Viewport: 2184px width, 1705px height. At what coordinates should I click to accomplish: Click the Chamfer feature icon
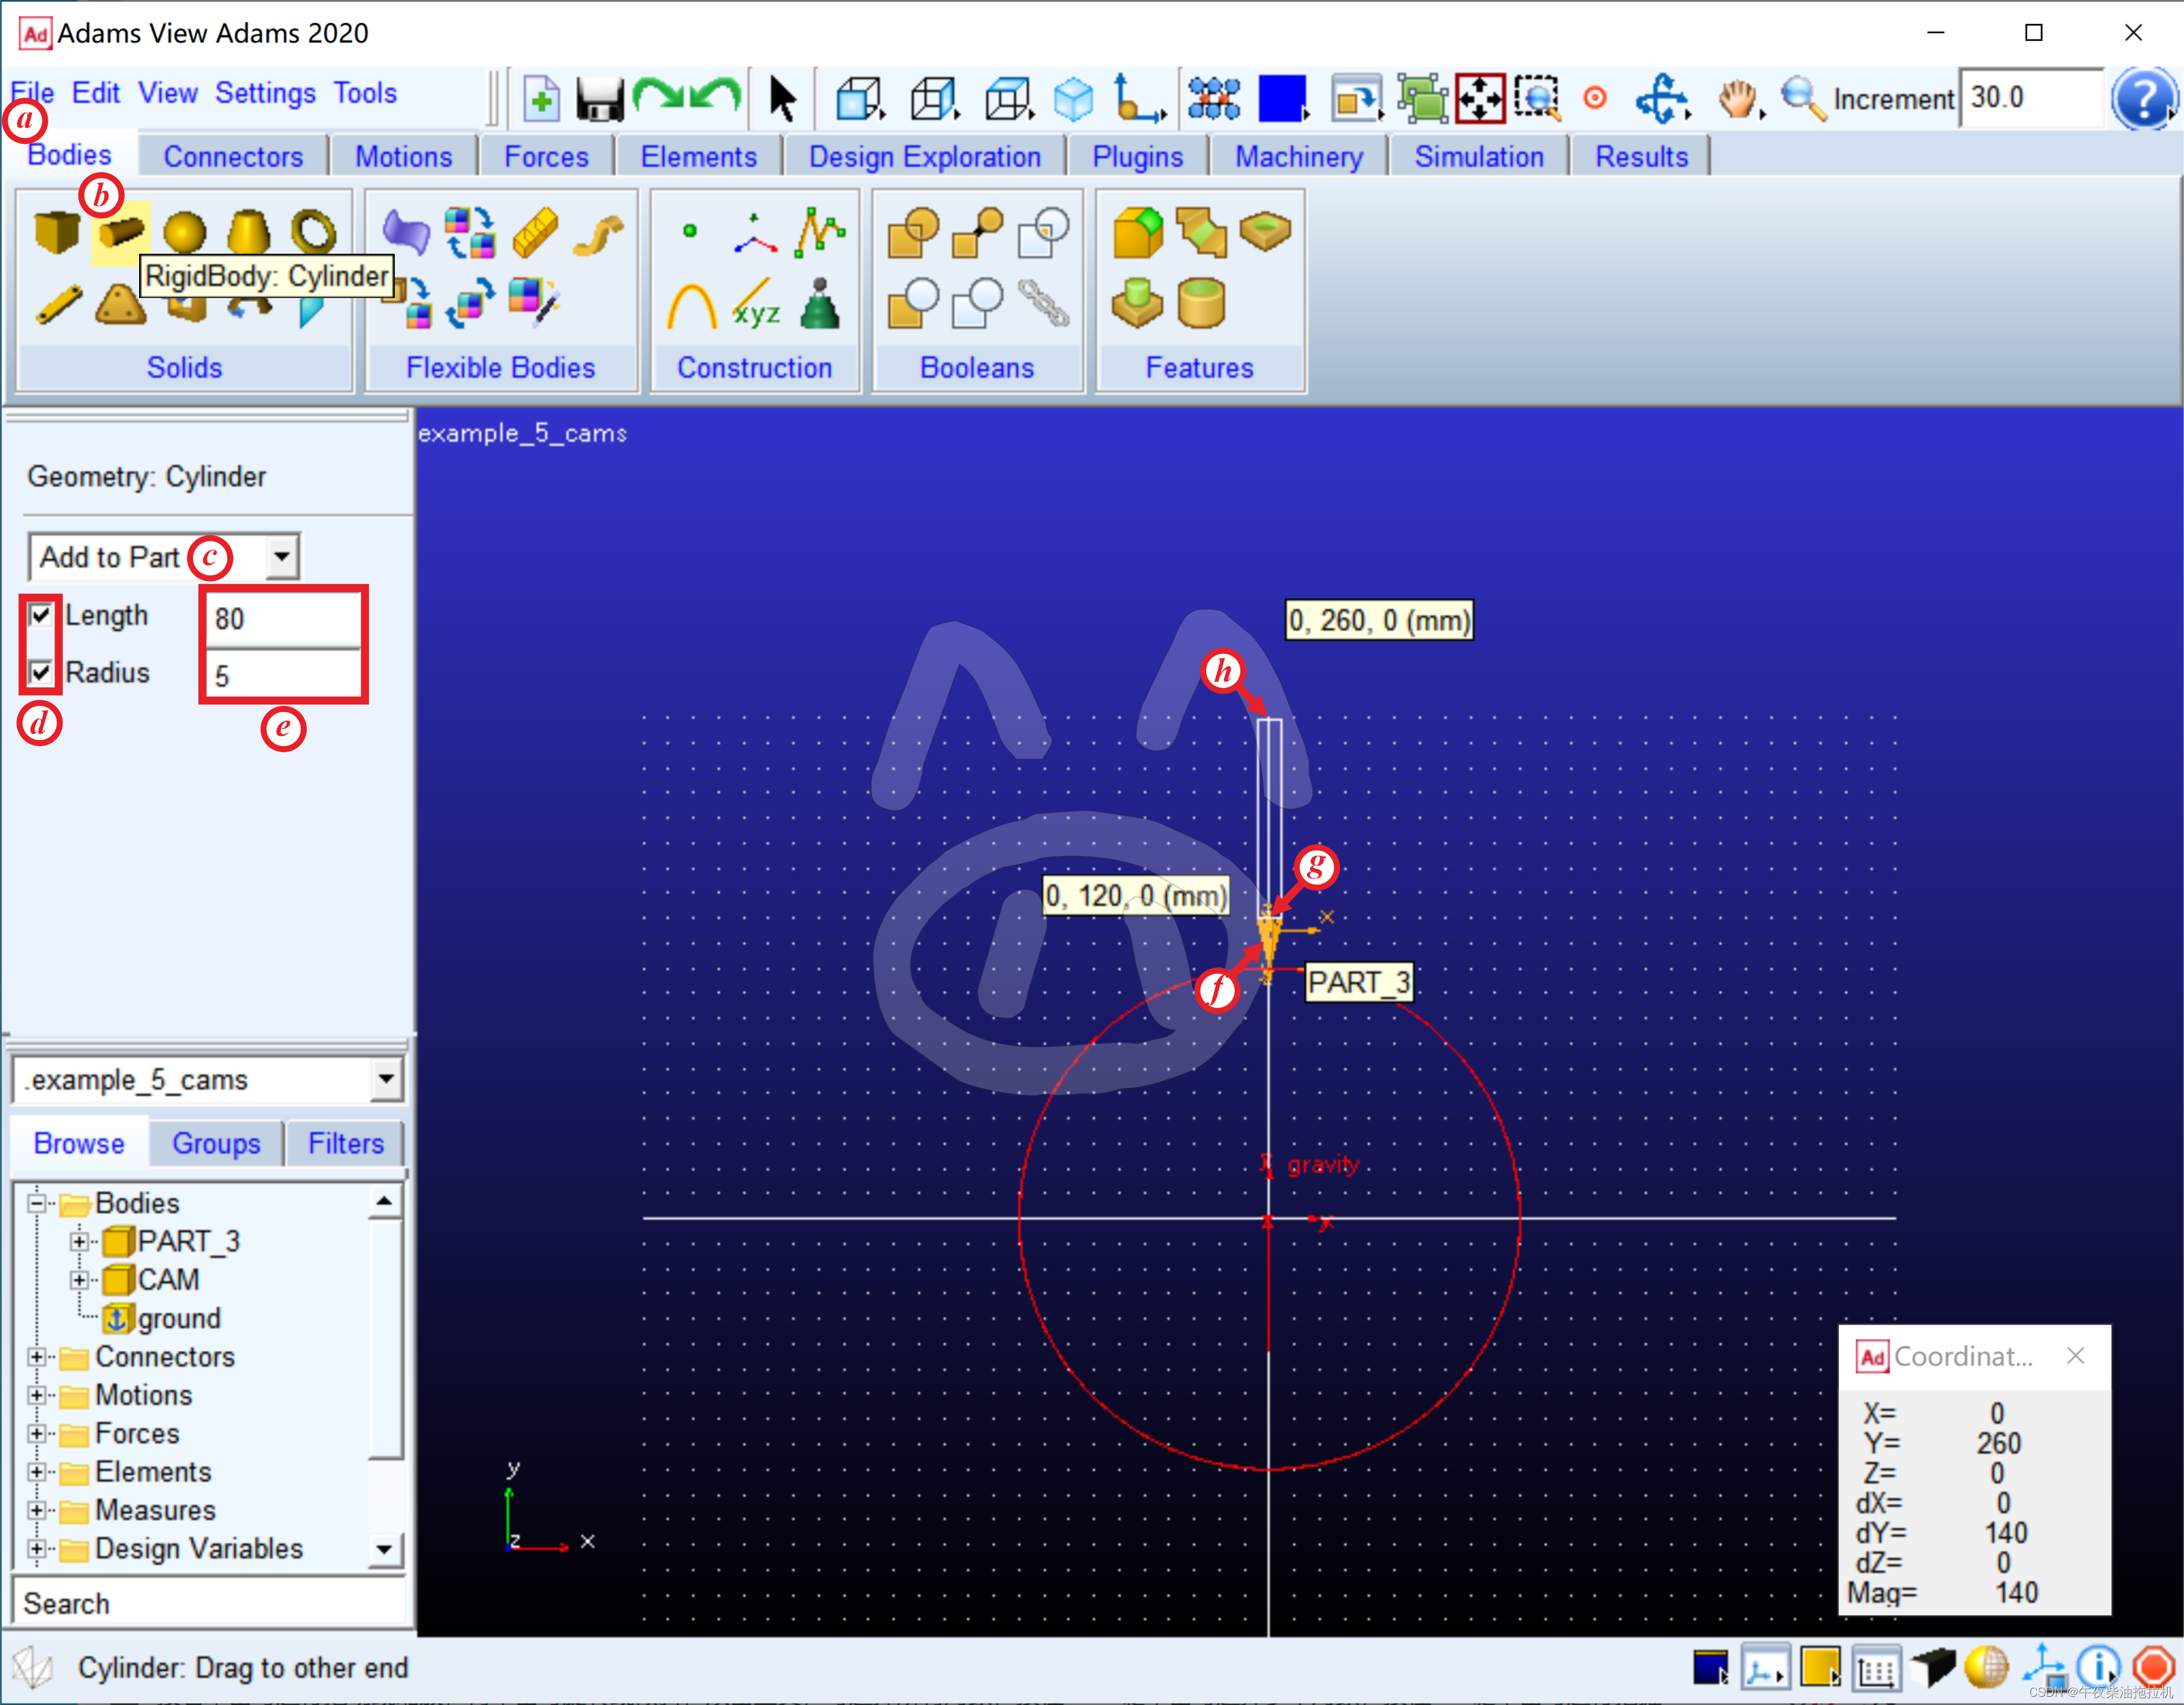tap(1201, 232)
